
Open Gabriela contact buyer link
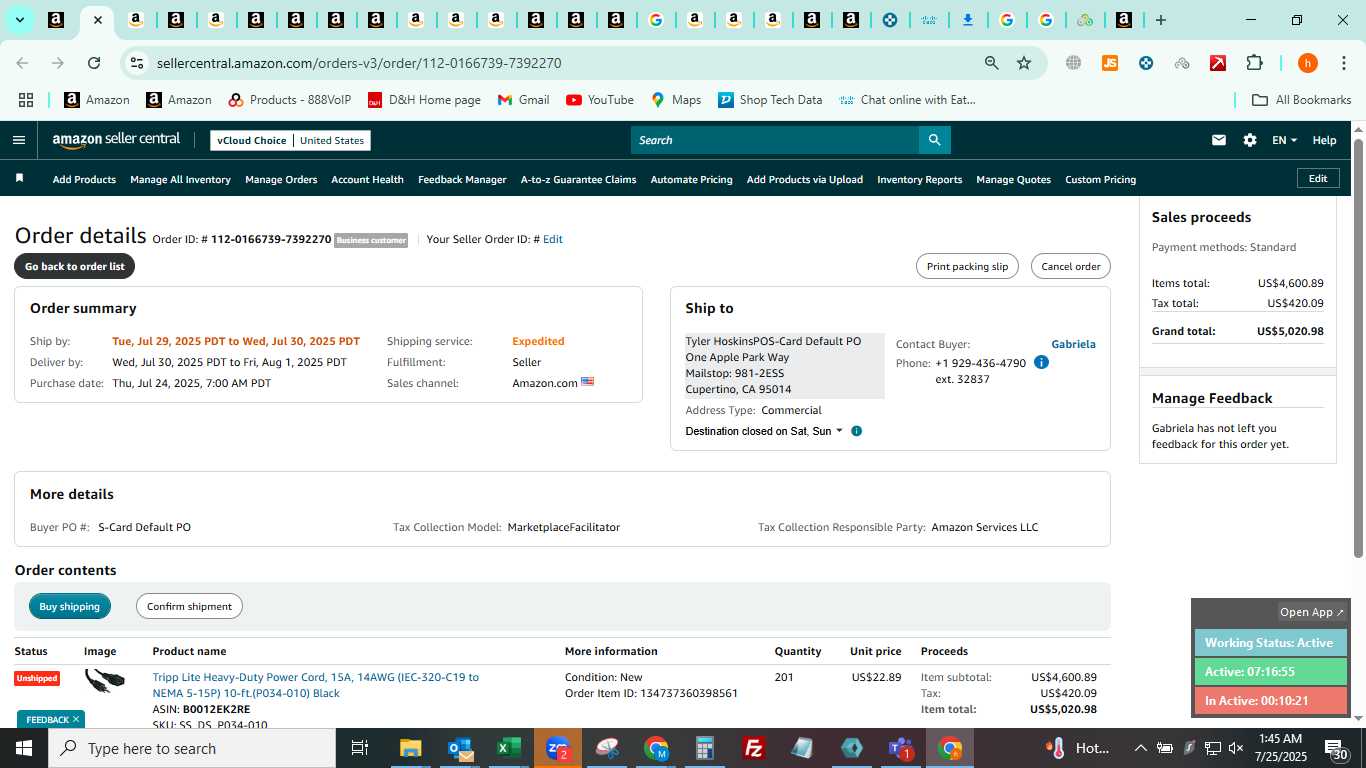click(x=1073, y=344)
